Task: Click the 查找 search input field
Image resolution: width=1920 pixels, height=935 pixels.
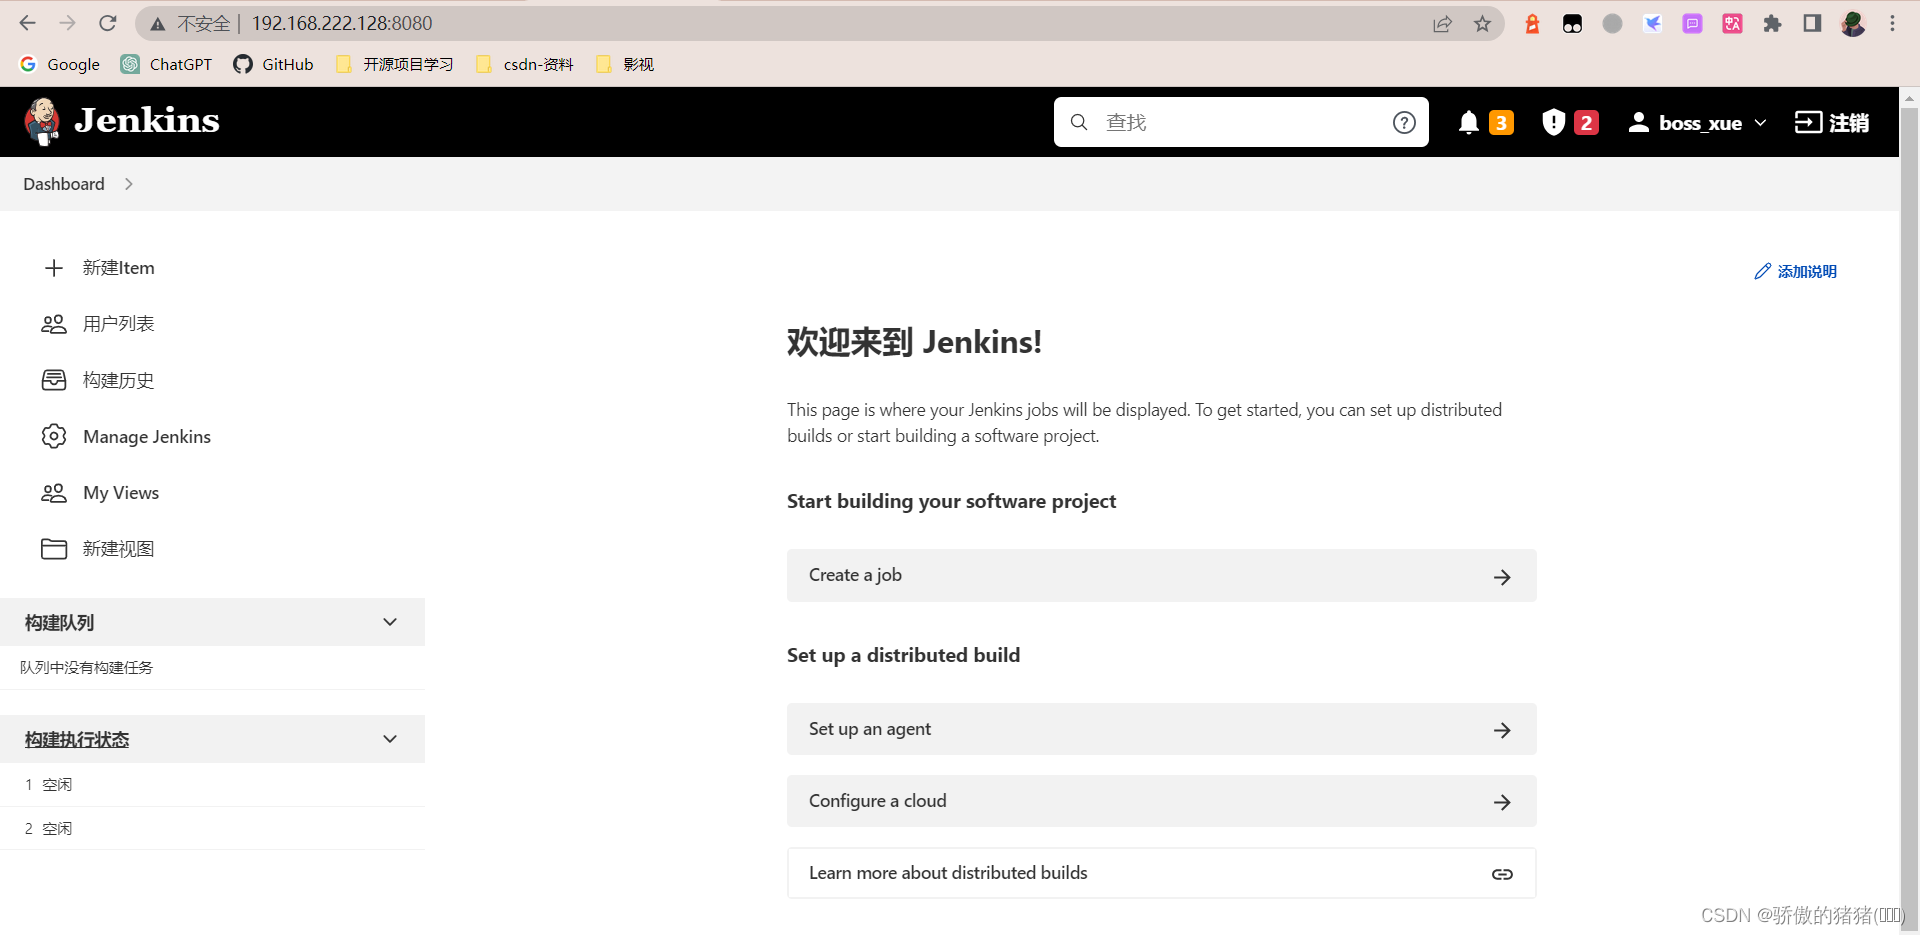Action: pos(1241,122)
